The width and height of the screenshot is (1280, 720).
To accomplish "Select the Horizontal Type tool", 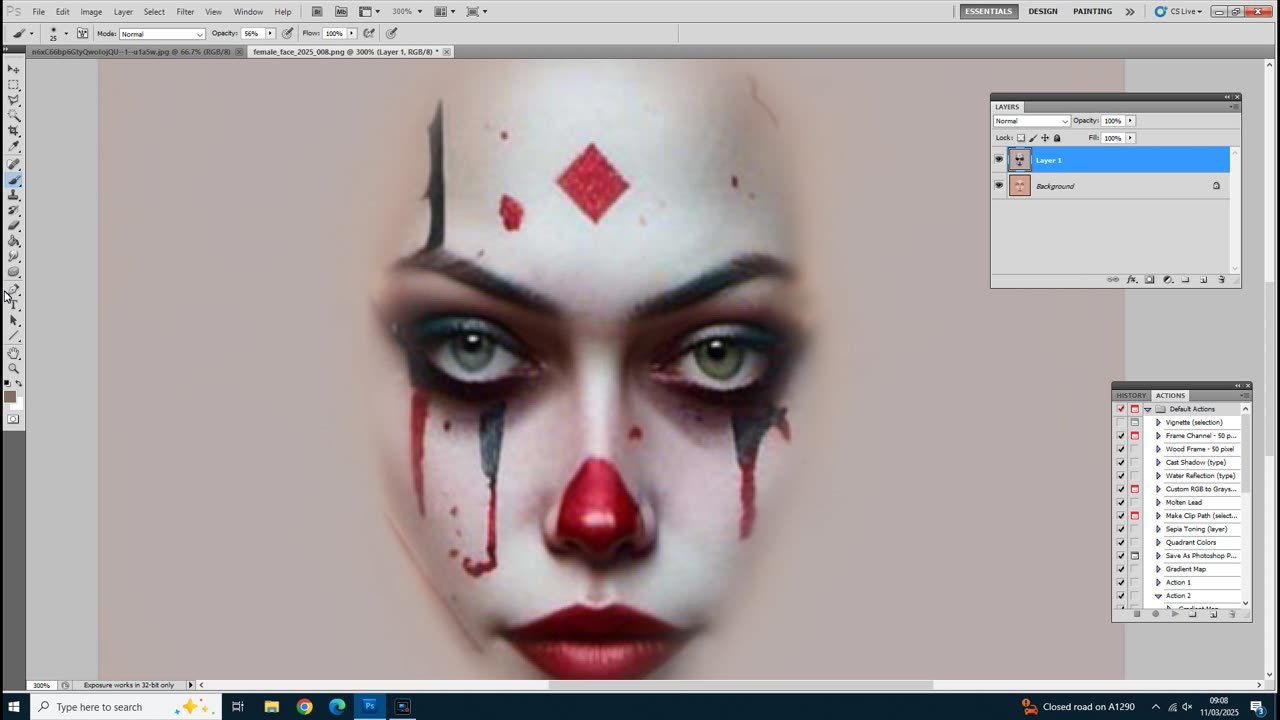I will tap(14, 304).
